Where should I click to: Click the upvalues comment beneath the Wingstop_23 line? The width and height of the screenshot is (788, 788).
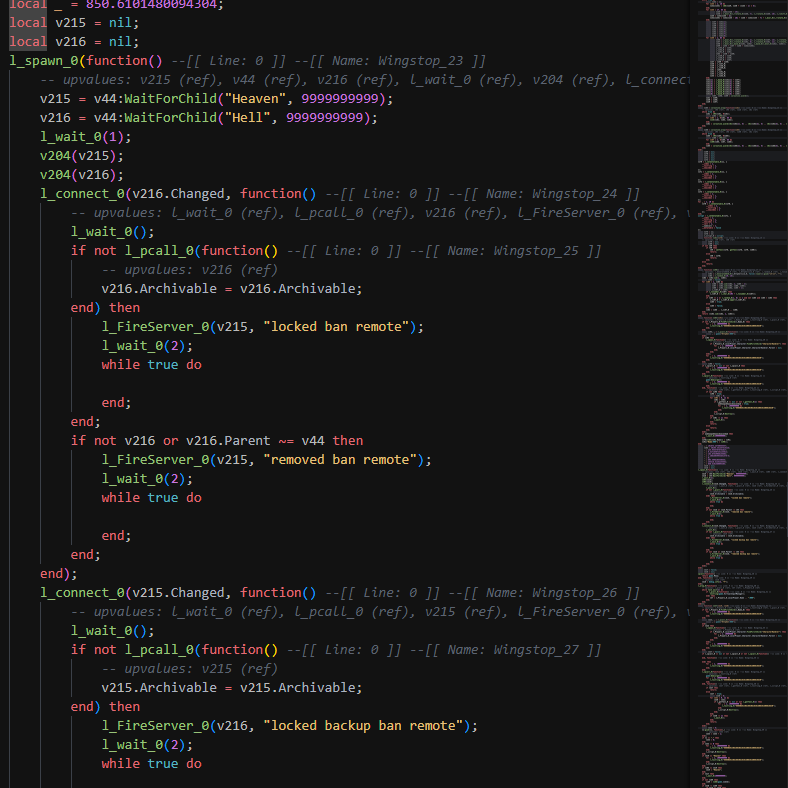coord(364,80)
